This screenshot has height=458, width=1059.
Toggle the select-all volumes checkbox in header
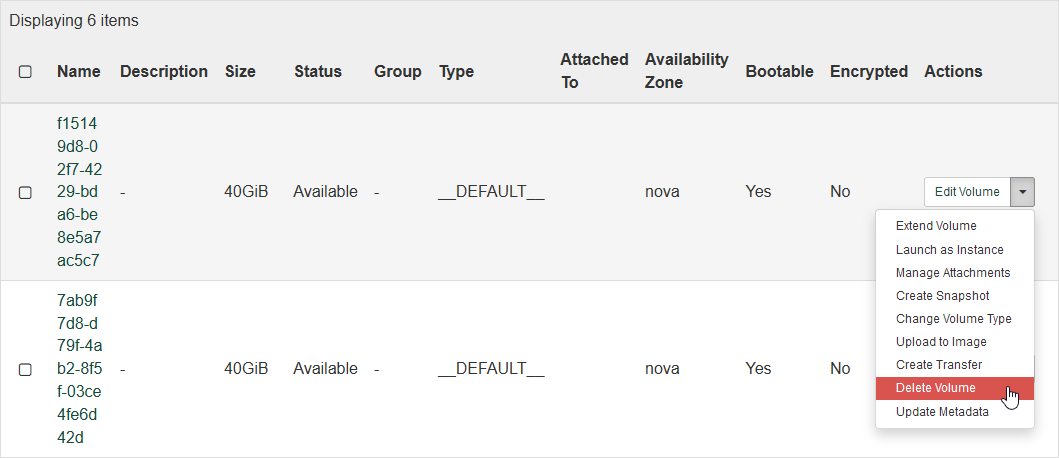pos(25,72)
